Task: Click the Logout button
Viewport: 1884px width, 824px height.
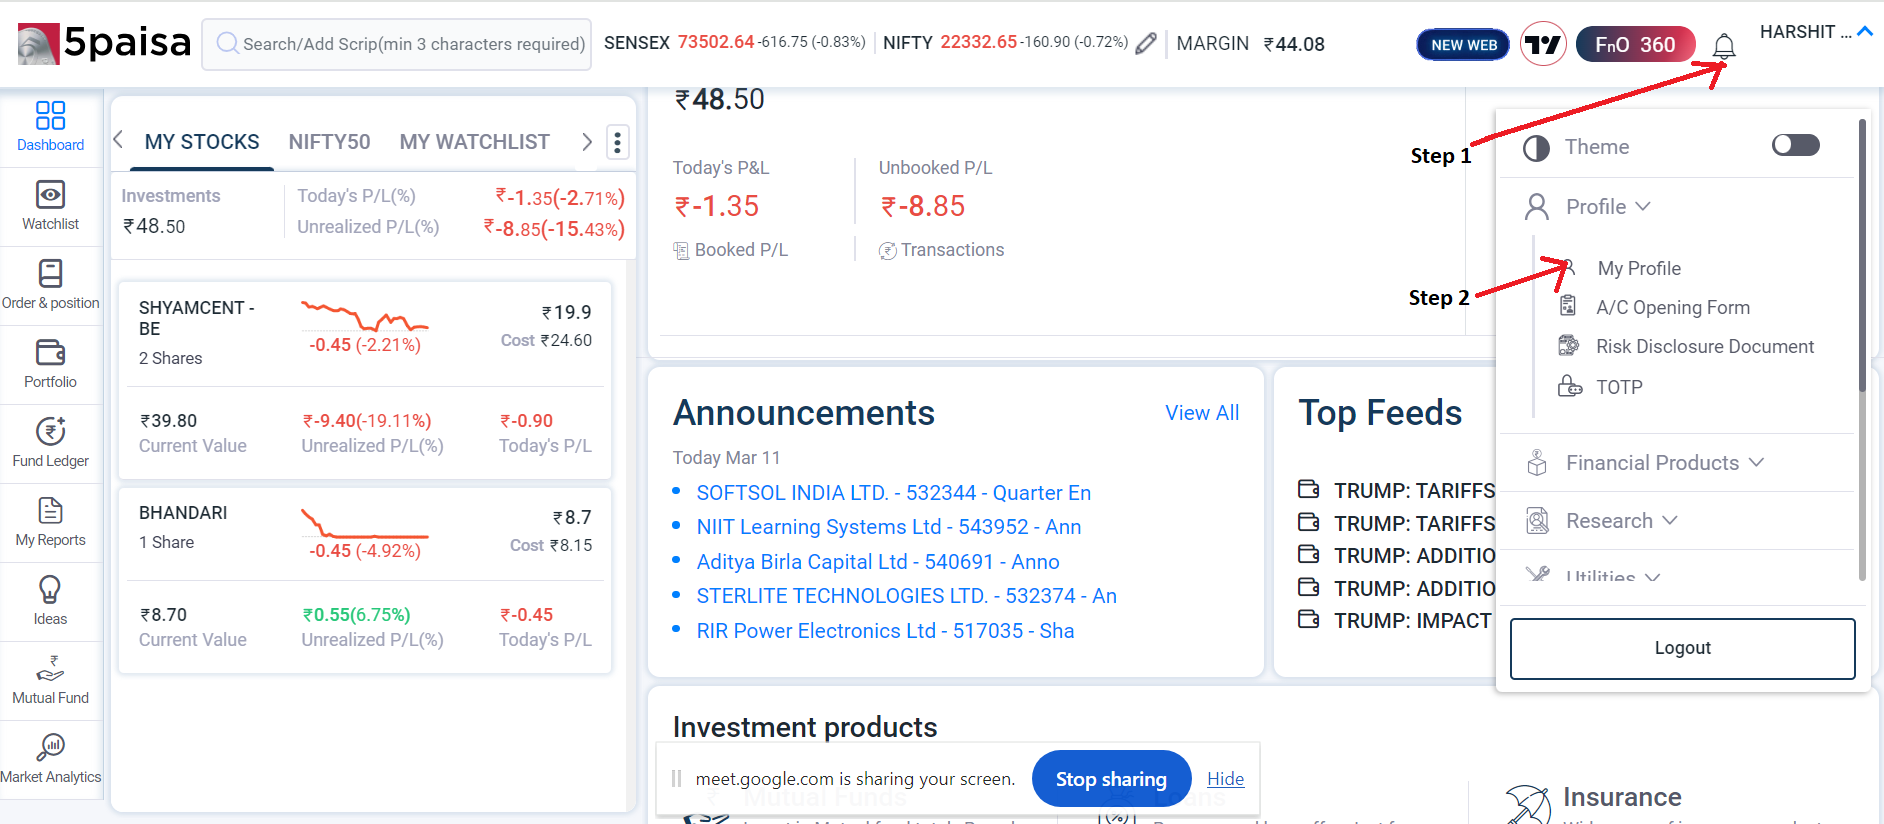Action: pos(1682,648)
